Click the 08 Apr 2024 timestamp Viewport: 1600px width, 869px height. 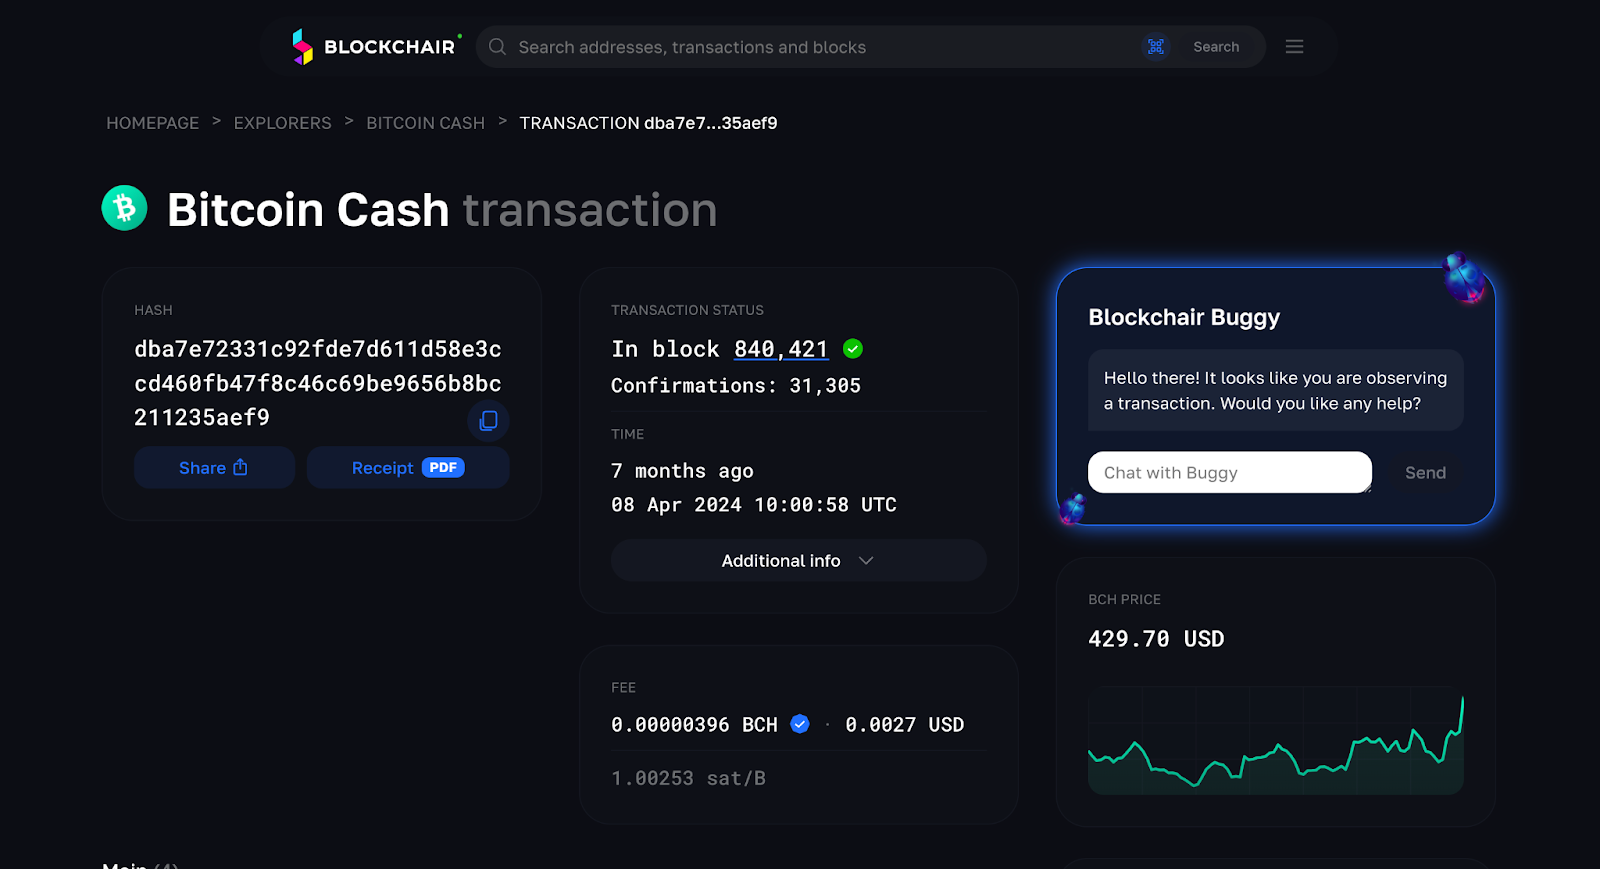click(754, 505)
